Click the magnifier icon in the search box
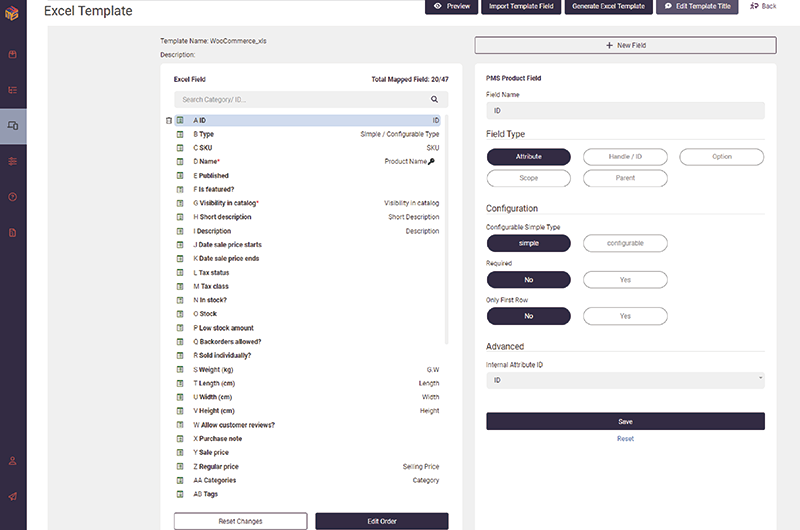The height and width of the screenshot is (530, 800). (x=435, y=100)
